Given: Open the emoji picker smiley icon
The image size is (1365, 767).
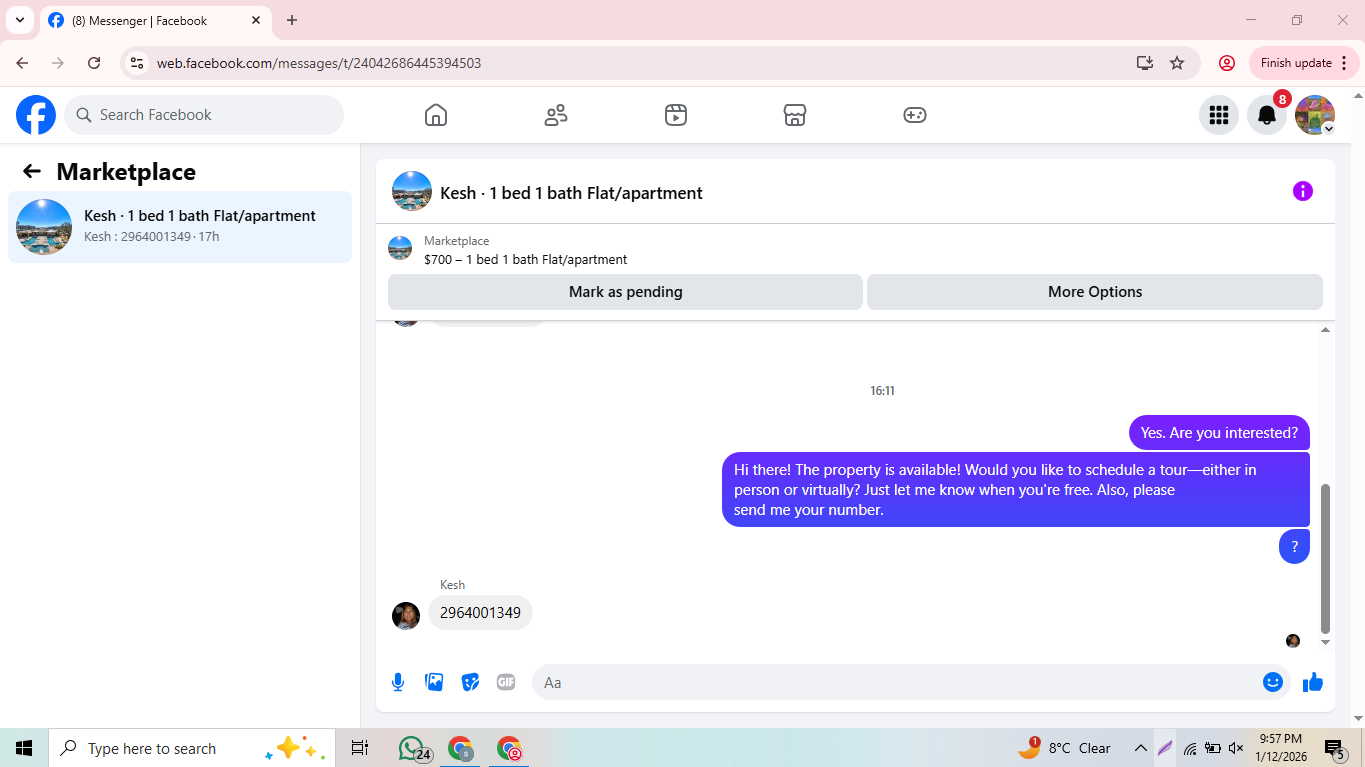Looking at the screenshot, I should pyautogui.click(x=1273, y=682).
